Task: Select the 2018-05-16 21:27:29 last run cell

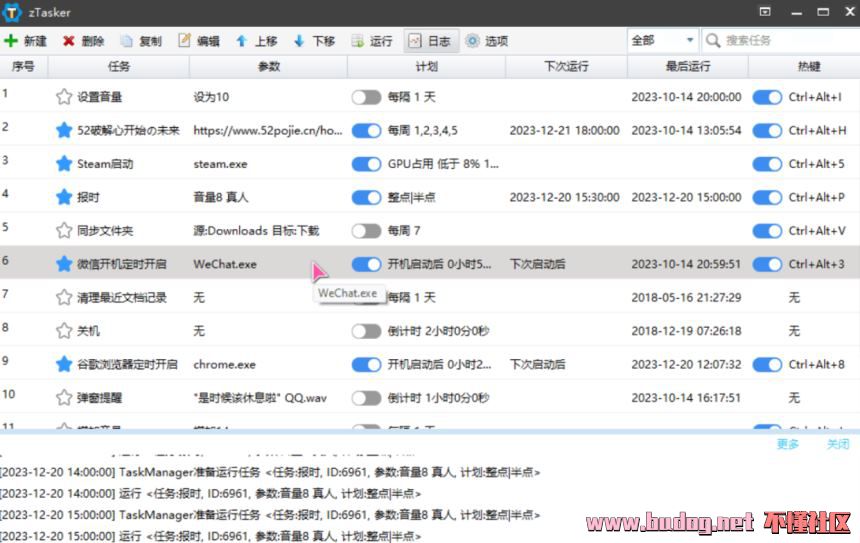Action: point(686,298)
